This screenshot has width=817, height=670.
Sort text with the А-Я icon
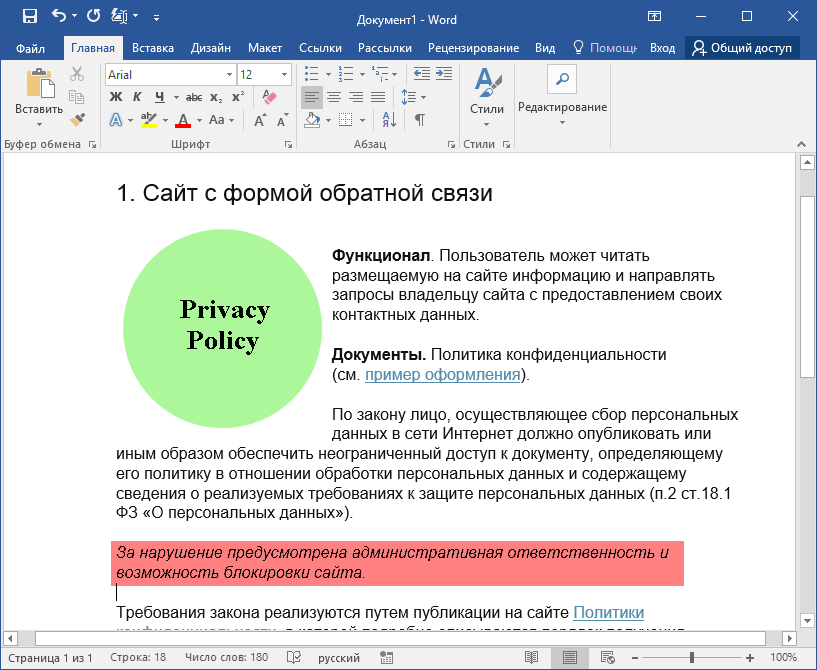389,120
